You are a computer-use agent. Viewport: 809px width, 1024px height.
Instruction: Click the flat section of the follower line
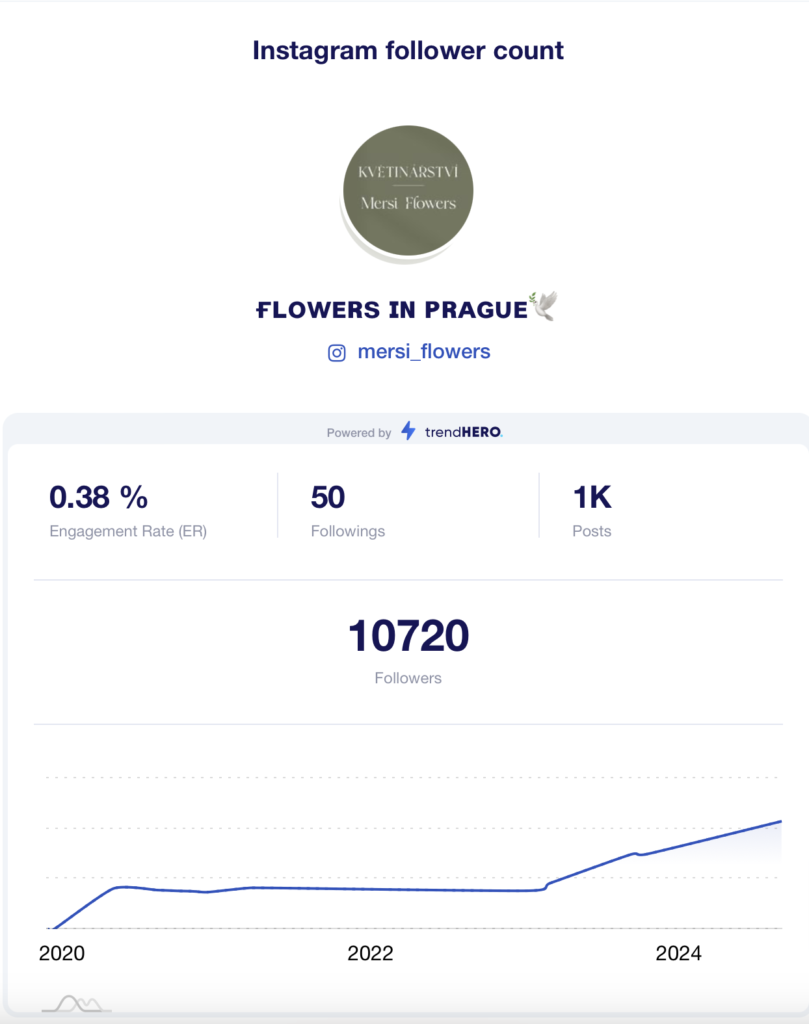click(400, 889)
